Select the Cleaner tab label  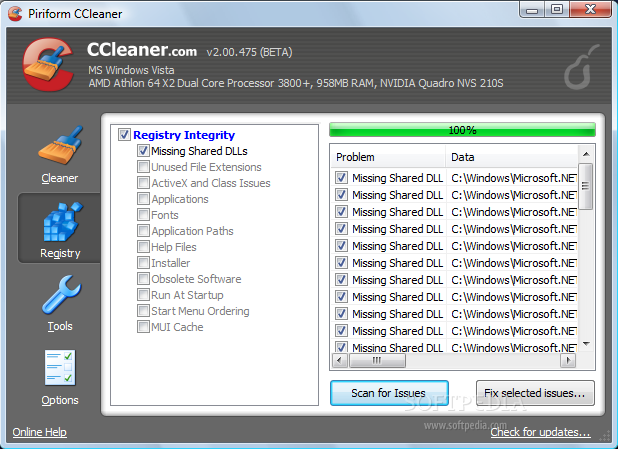60,178
